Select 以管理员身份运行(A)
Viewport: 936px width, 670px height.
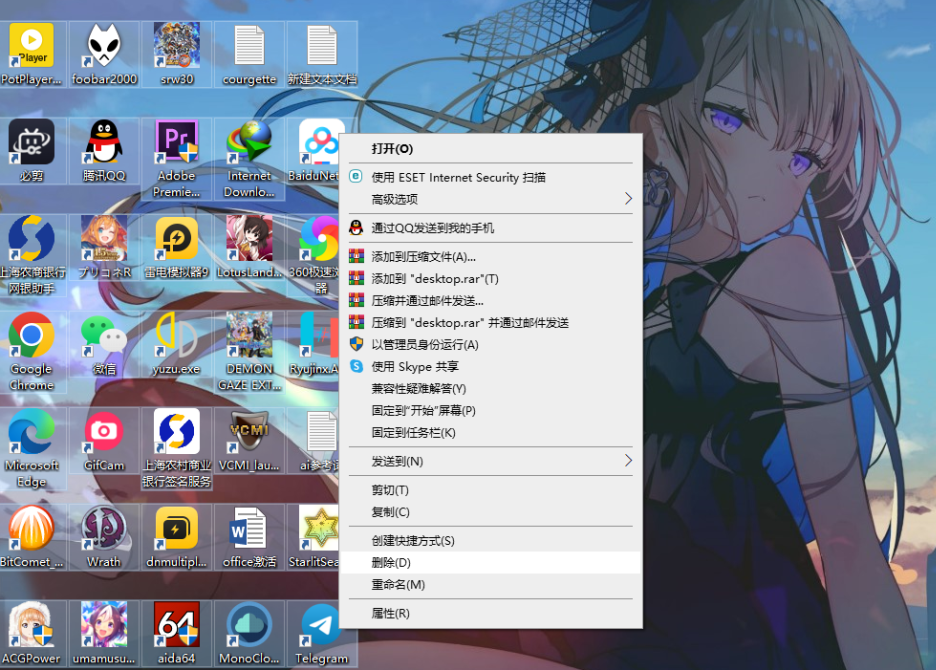[491, 345]
